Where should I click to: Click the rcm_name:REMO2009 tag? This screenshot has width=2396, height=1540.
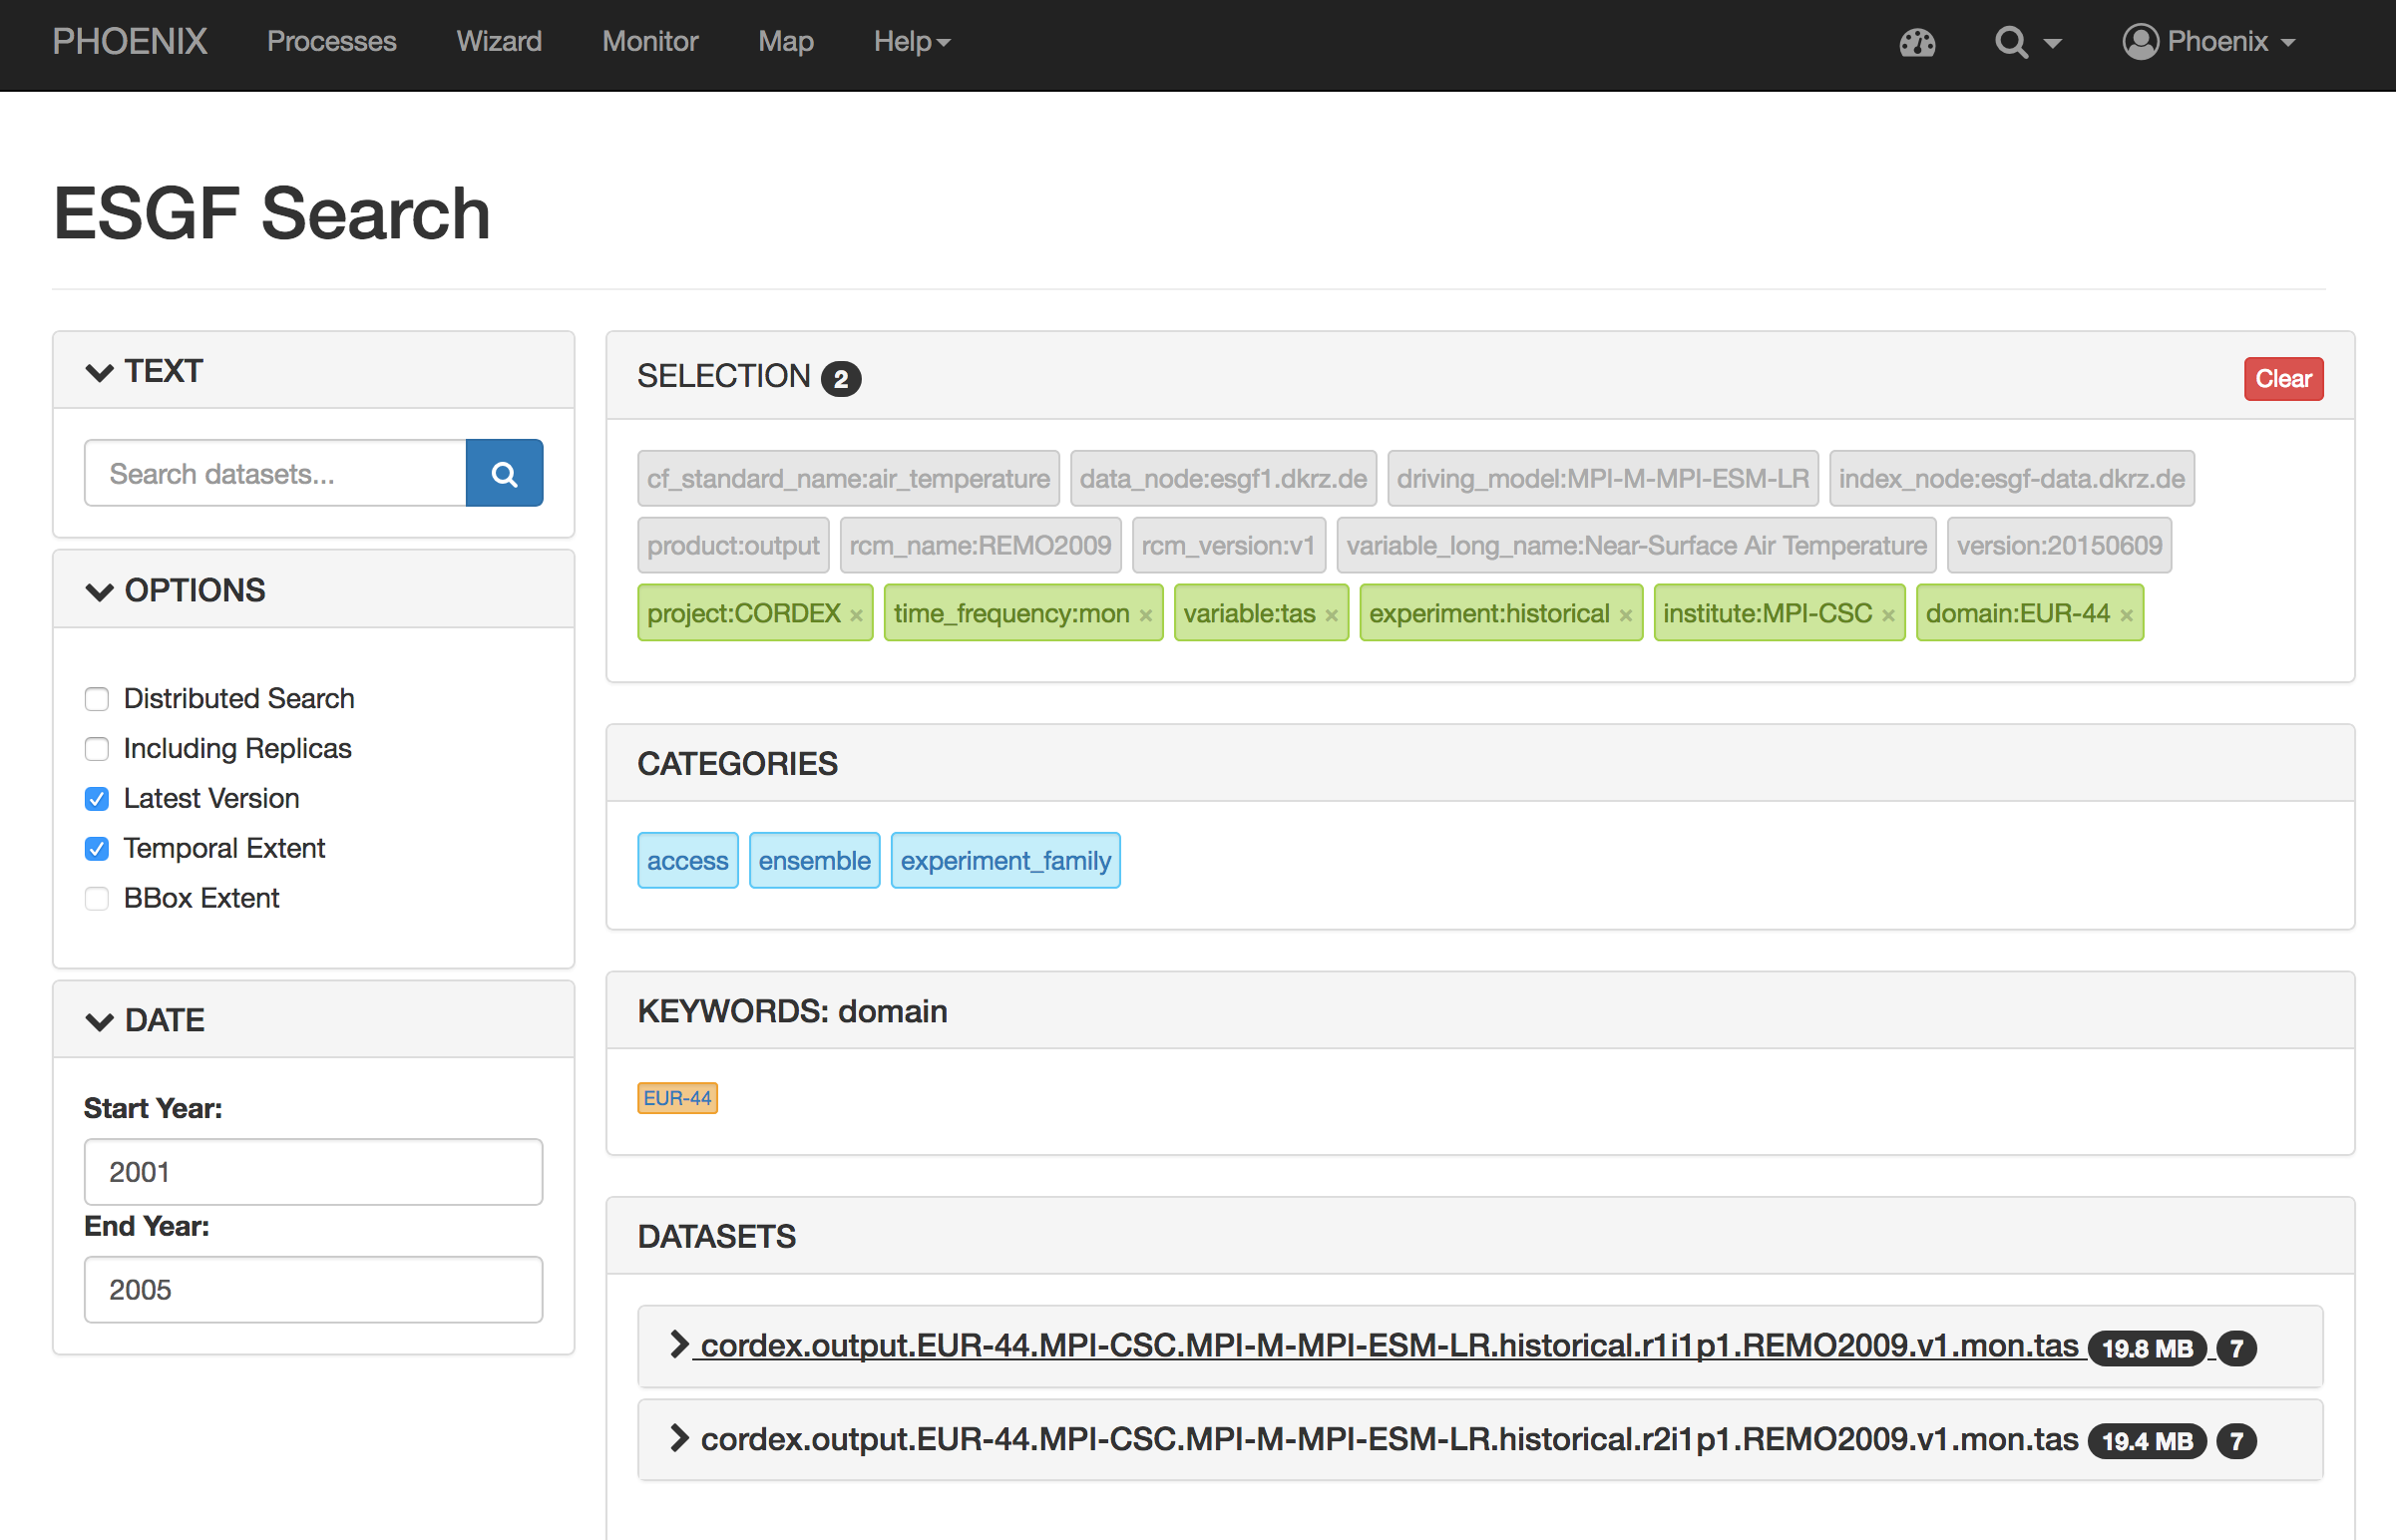click(980, 546)
